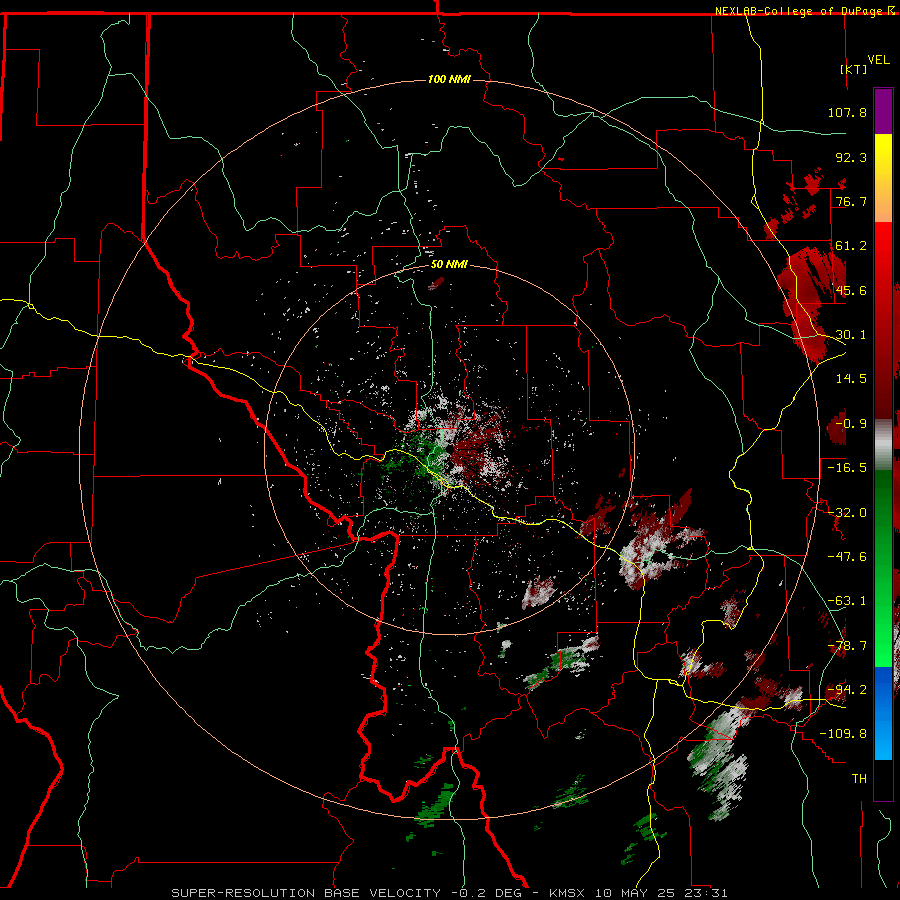
Task: Click the 14.5 velocity scale value
Action: (x=851, y=379)
